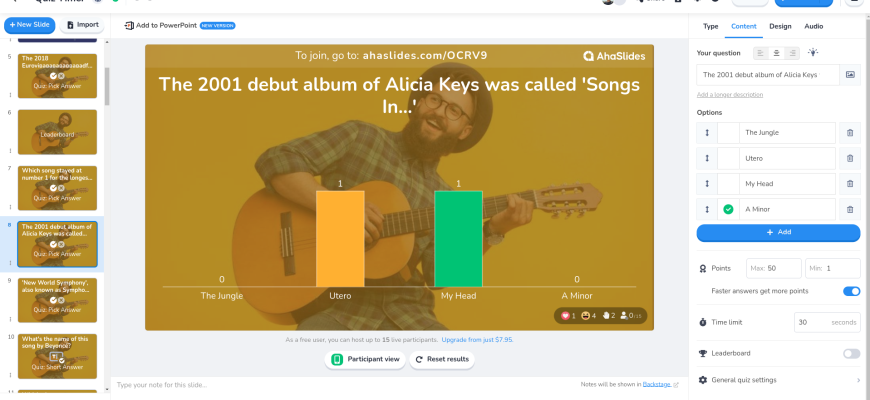Uncheck A Minor as the correct answer
870x400 pixels.
tap(728, 209)
